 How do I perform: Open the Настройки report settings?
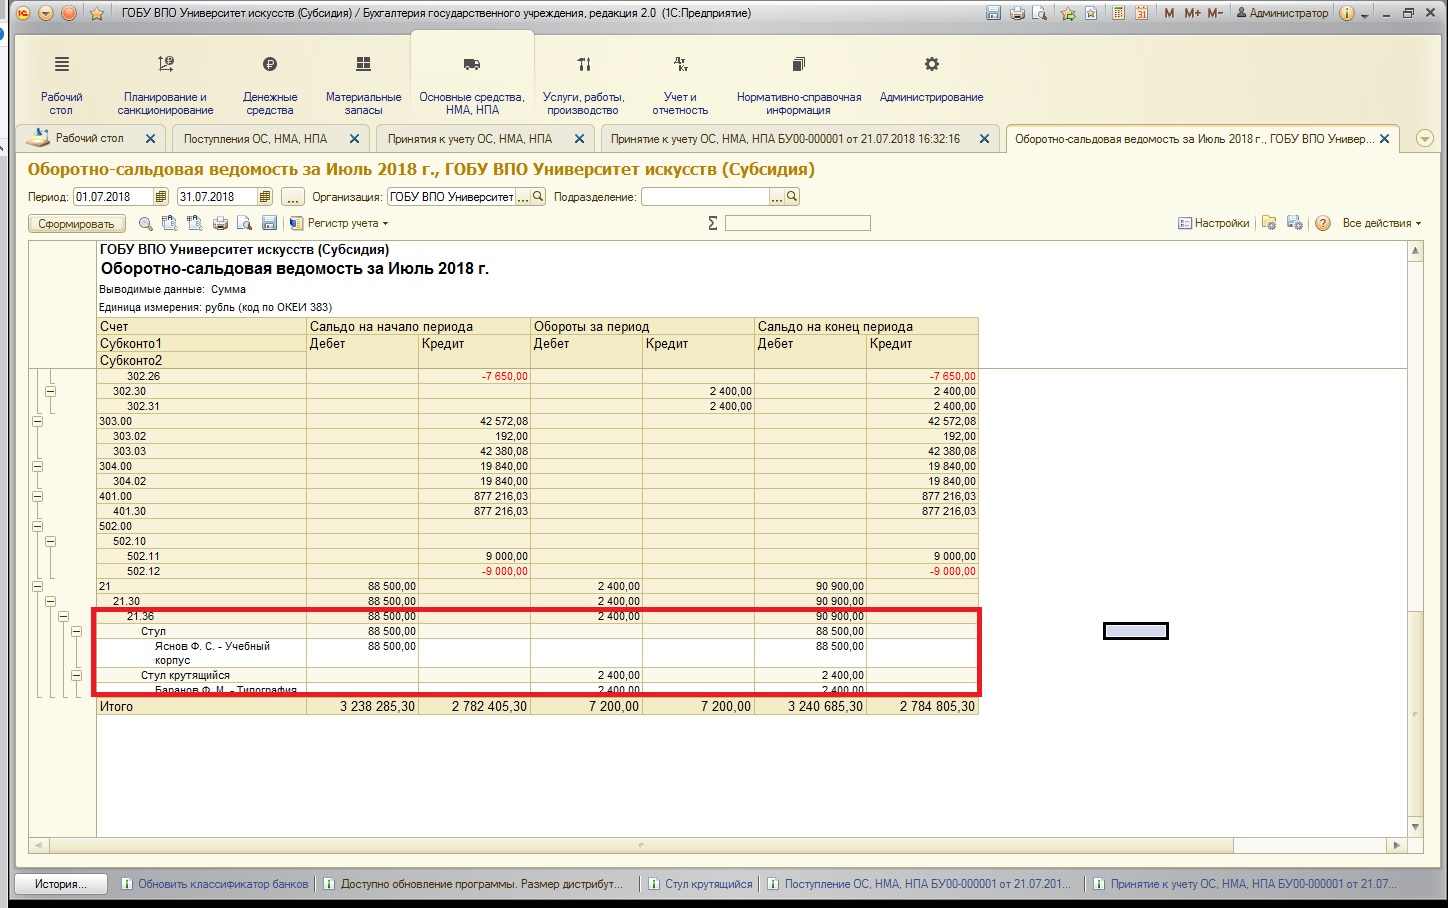tap(1214, 224)
